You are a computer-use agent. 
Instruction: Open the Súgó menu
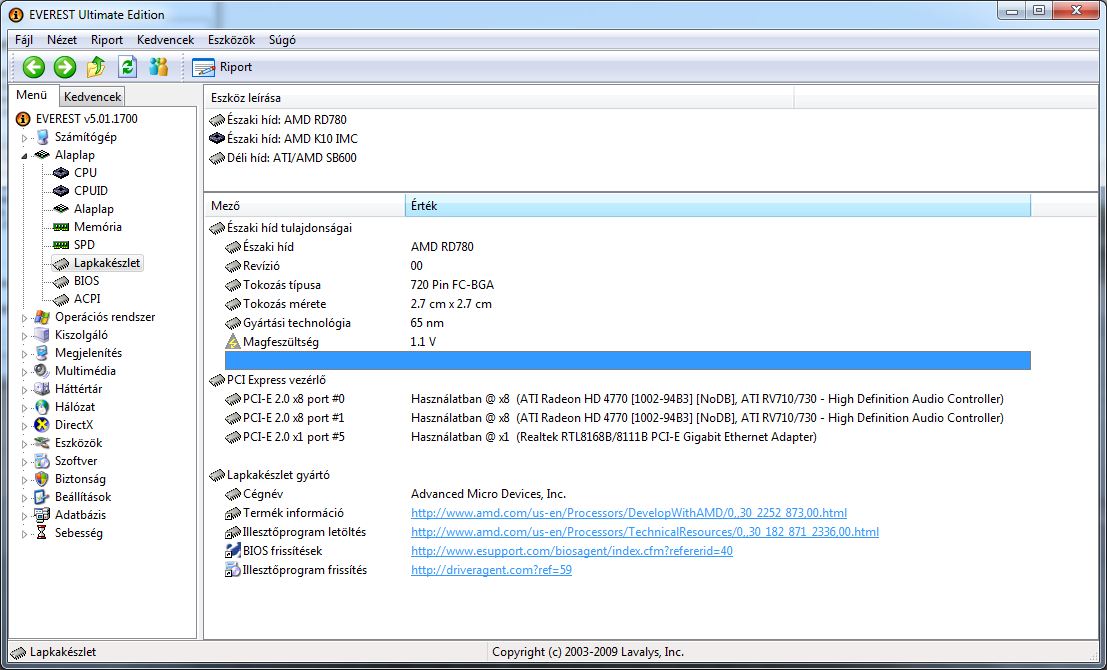coord(282,40)
